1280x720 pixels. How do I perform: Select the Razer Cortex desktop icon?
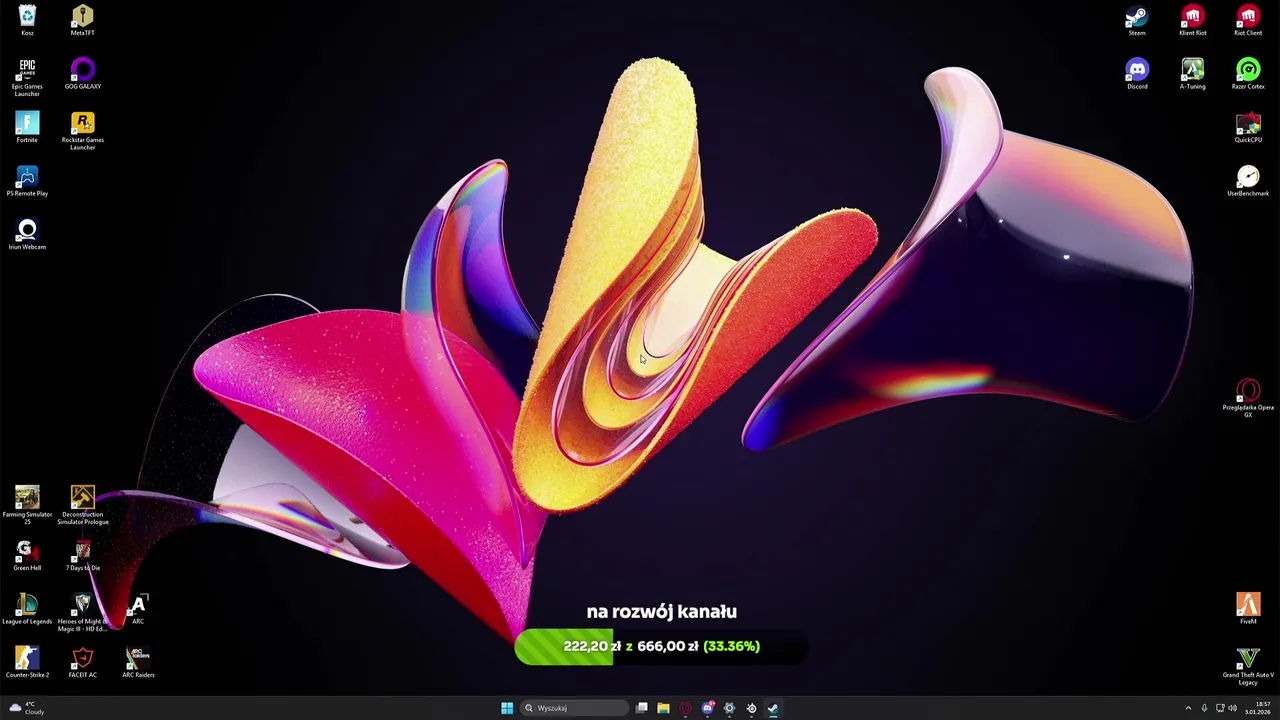1248,74
